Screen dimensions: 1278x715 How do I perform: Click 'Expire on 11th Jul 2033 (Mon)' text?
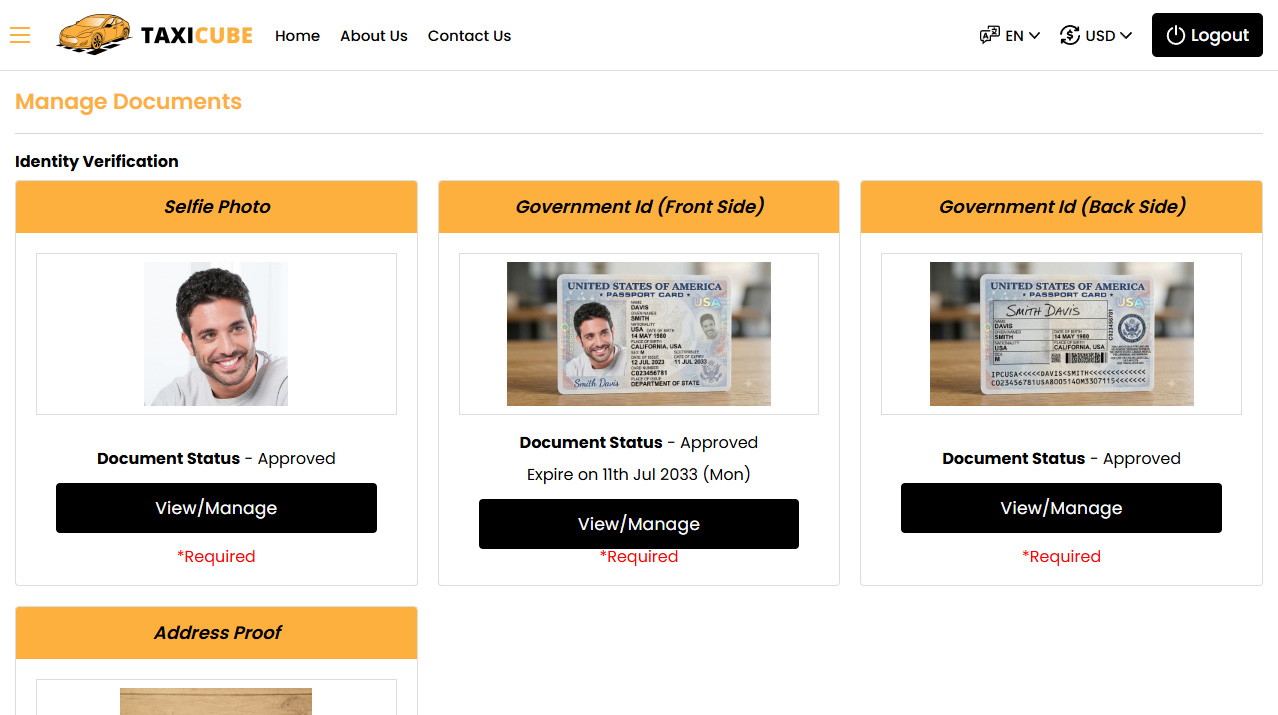coord(639,474)
